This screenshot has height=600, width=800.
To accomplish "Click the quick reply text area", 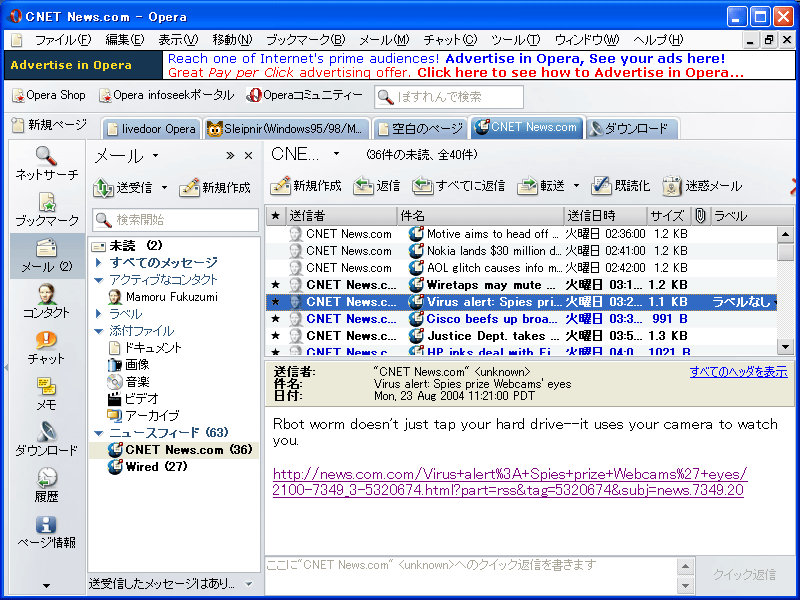I will [469, 576].
